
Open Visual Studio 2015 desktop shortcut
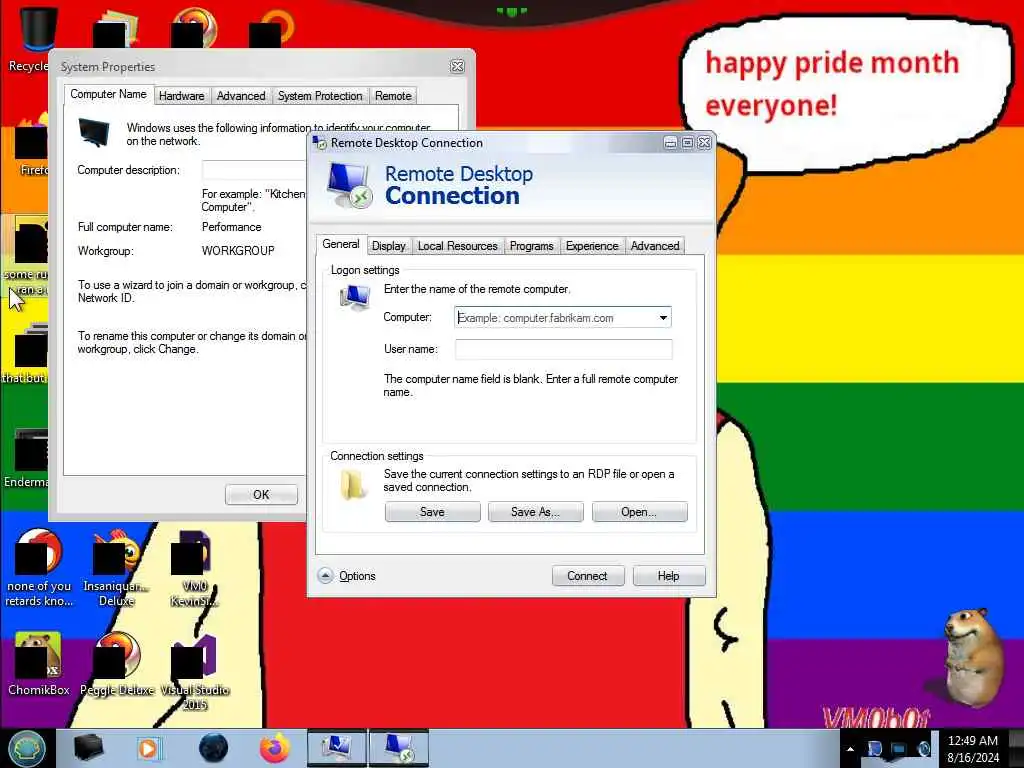(x=195, y=672)
